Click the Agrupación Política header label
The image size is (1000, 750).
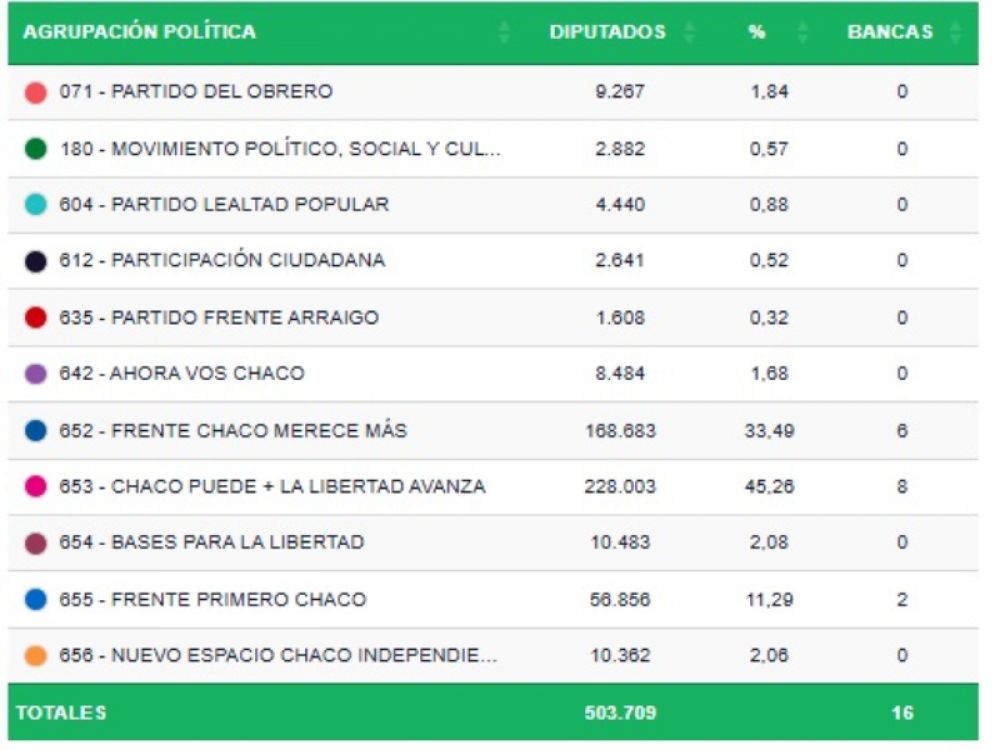click(140, 32)
